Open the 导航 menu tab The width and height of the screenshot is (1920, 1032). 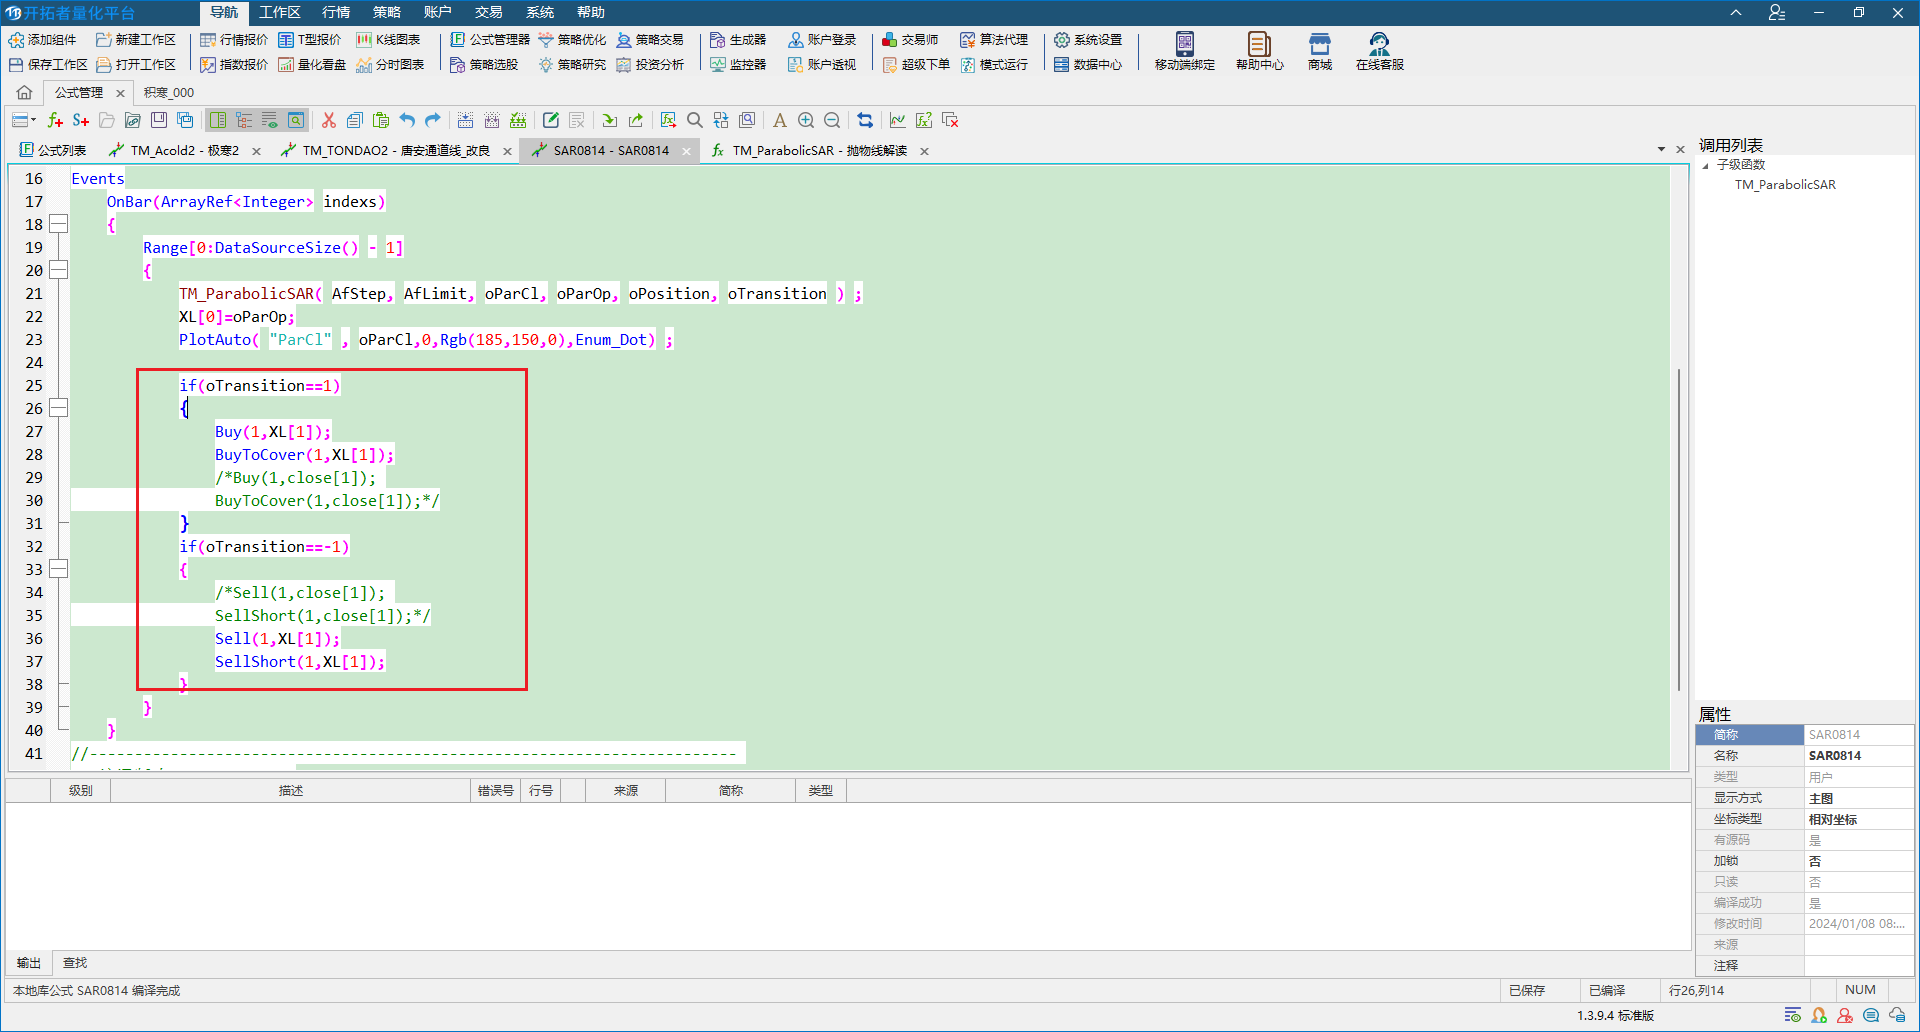tap(224, 12)
